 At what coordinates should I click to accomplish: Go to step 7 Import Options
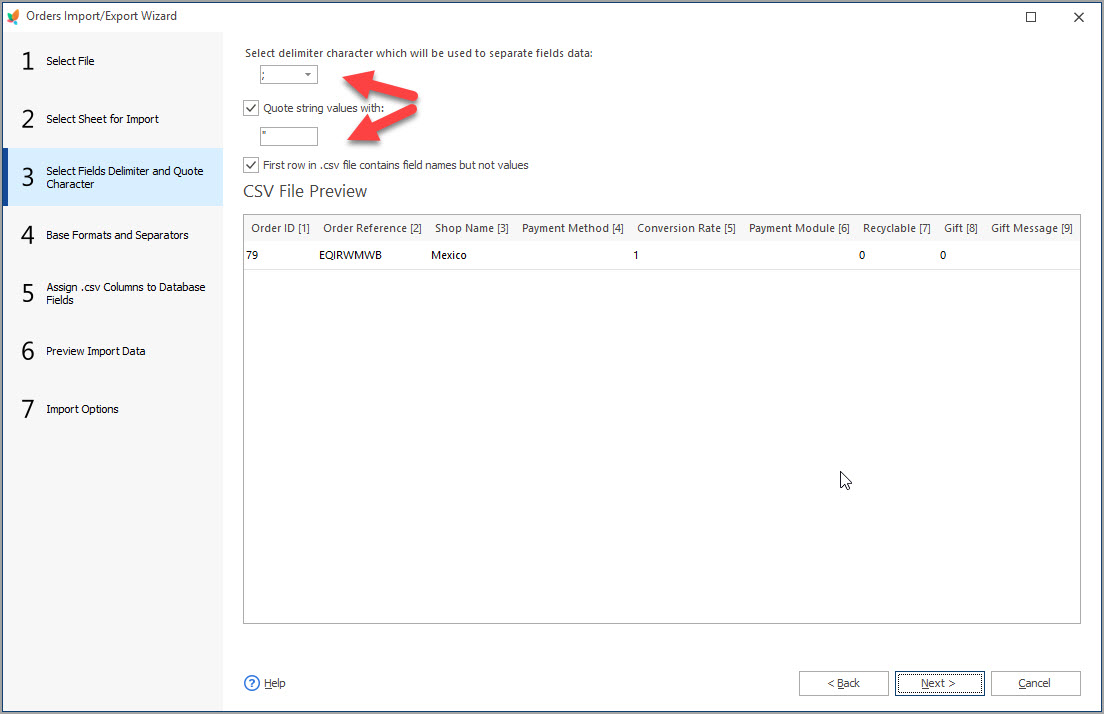pos(113,409)
